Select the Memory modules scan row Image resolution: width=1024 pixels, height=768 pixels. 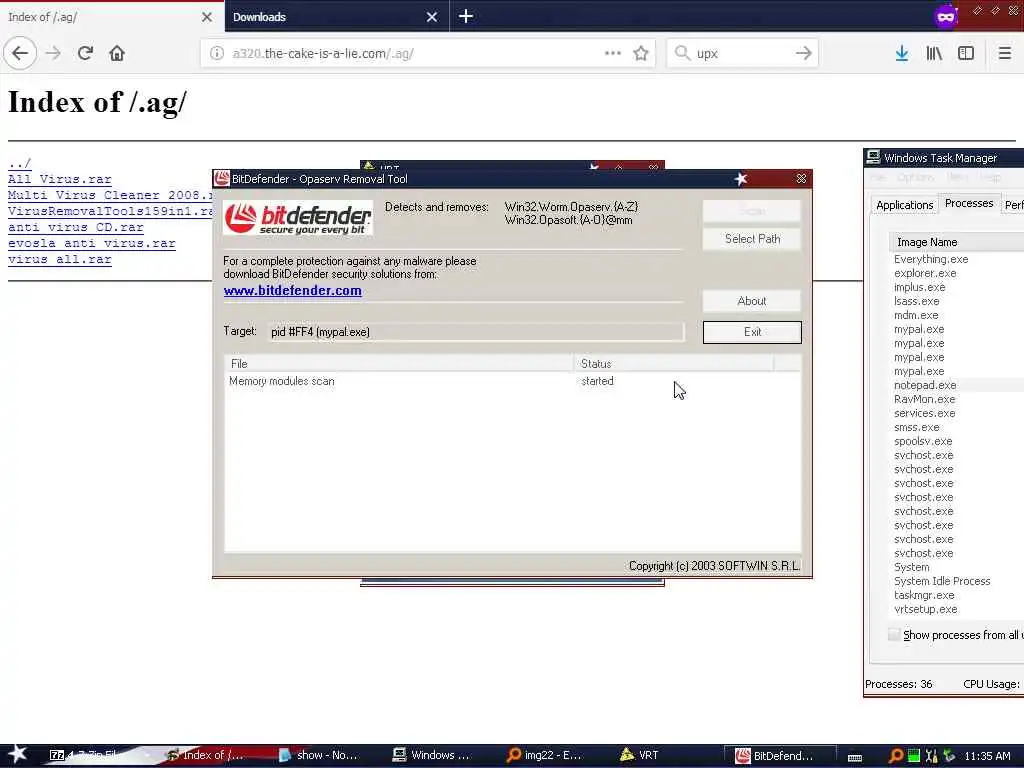pyautogui.click(x=513, y=381)
